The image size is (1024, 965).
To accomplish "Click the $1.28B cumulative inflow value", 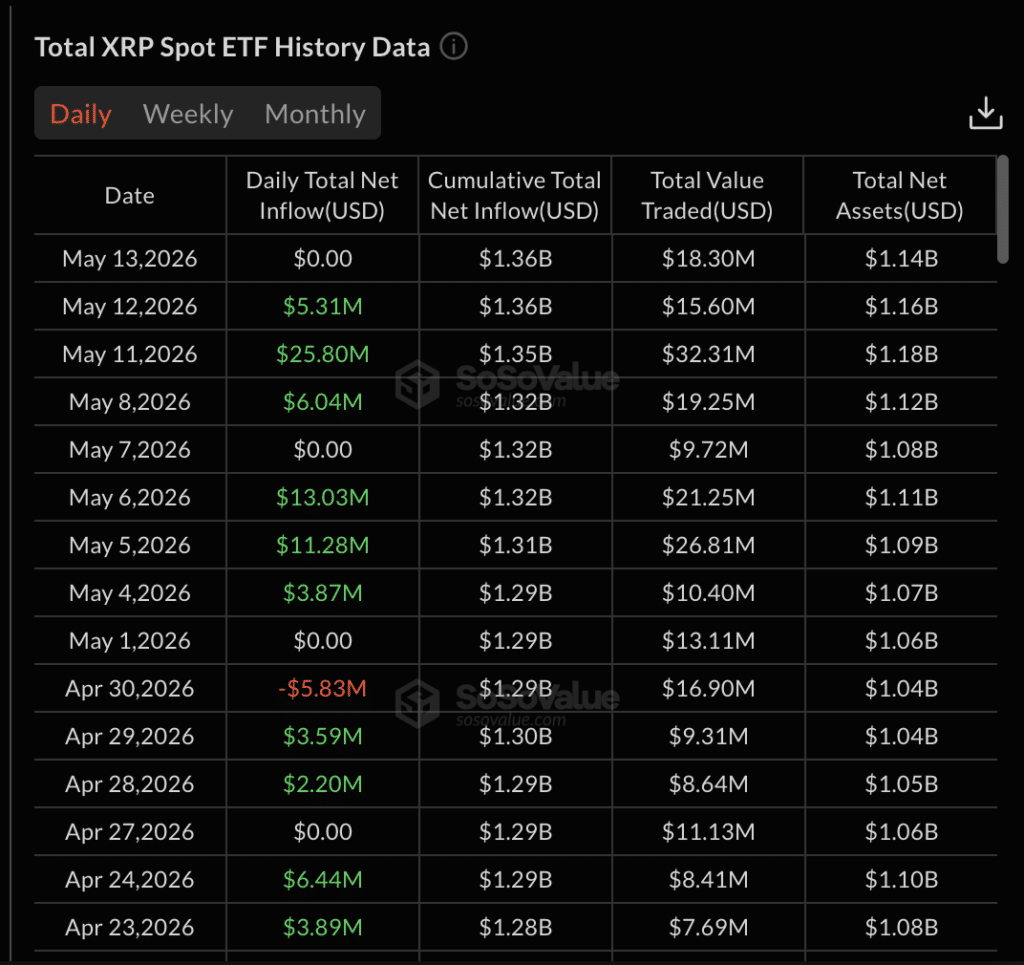I will point(515,927).
